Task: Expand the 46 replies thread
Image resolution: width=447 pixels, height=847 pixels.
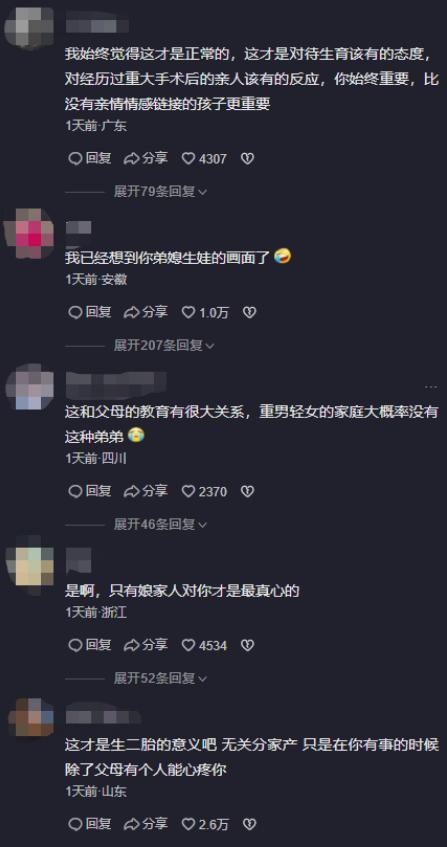Action: pyautogui.click(x=160, y=524)
